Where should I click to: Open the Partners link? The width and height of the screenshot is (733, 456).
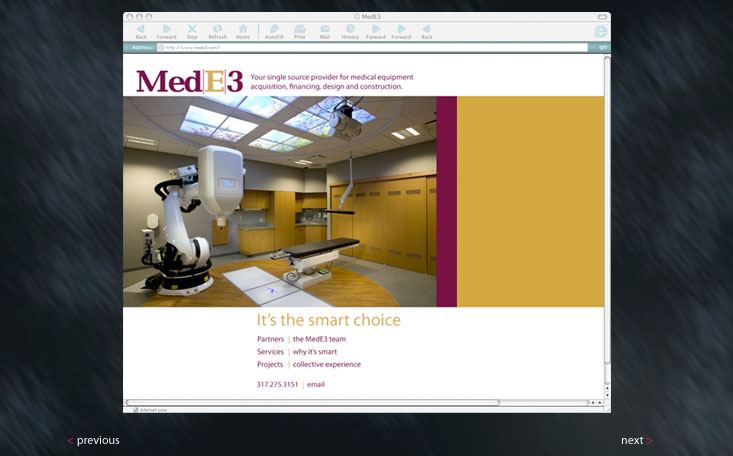point(270,339)
